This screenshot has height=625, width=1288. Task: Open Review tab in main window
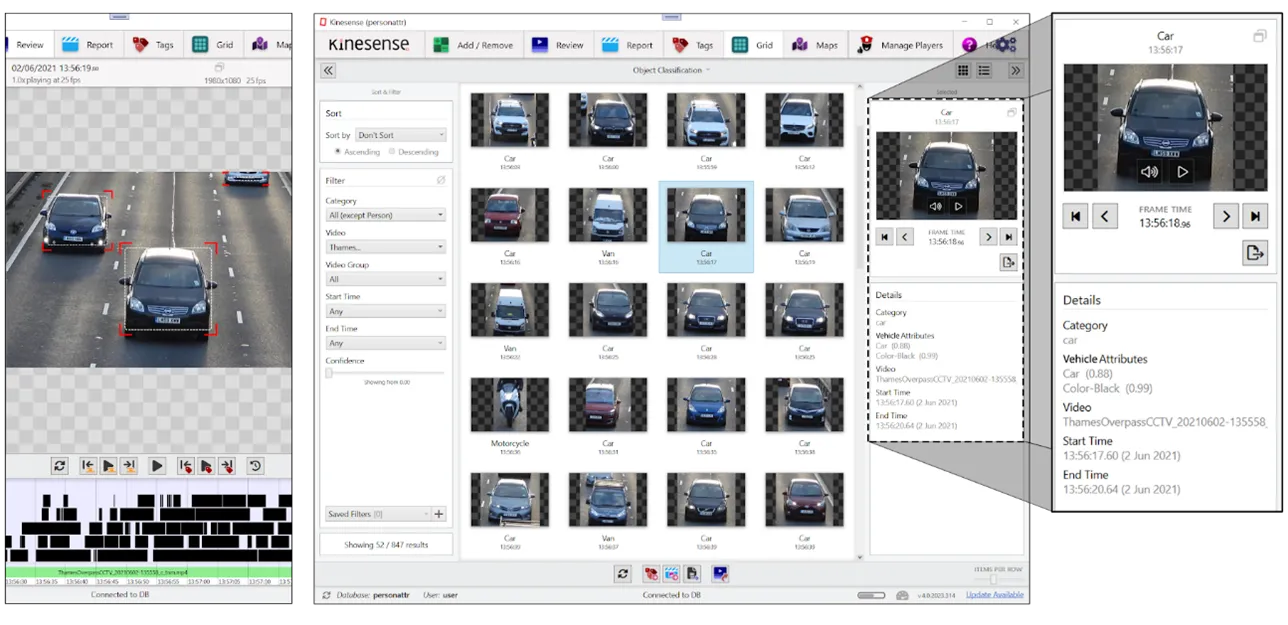click(x=558, y=45)
